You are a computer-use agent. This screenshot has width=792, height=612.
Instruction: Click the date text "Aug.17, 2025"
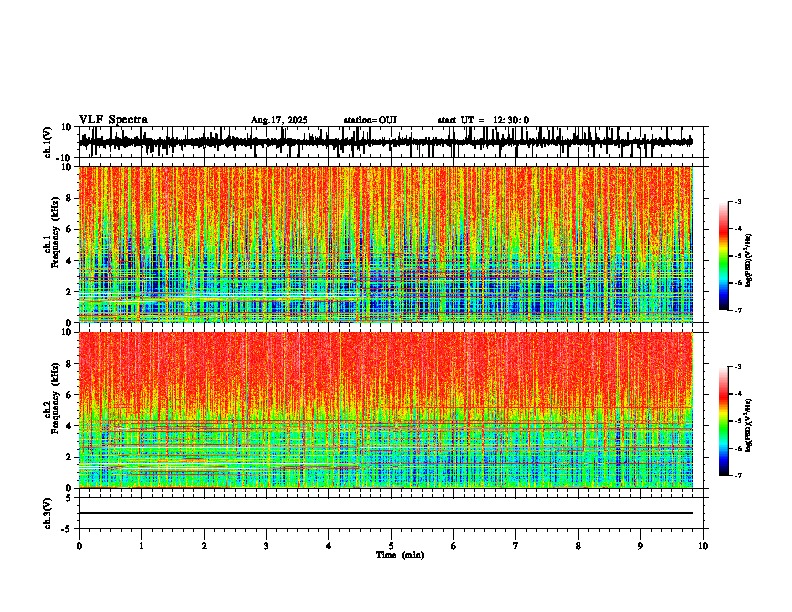pos(279,120)
